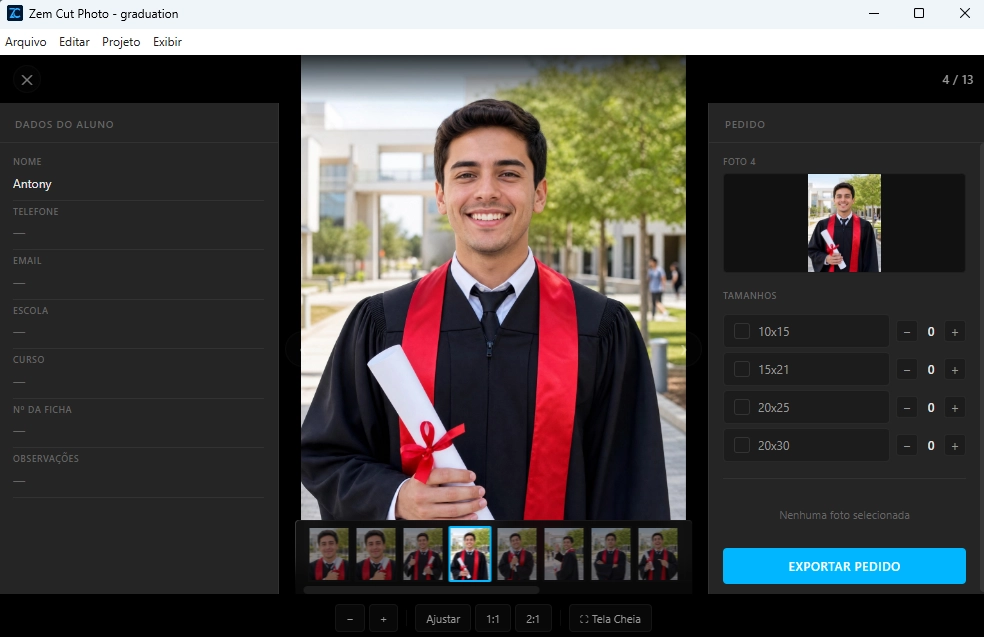This screenshot has width=984, height=637.
Task: Open the Projeto menu
Action: (x=121, y=41)
